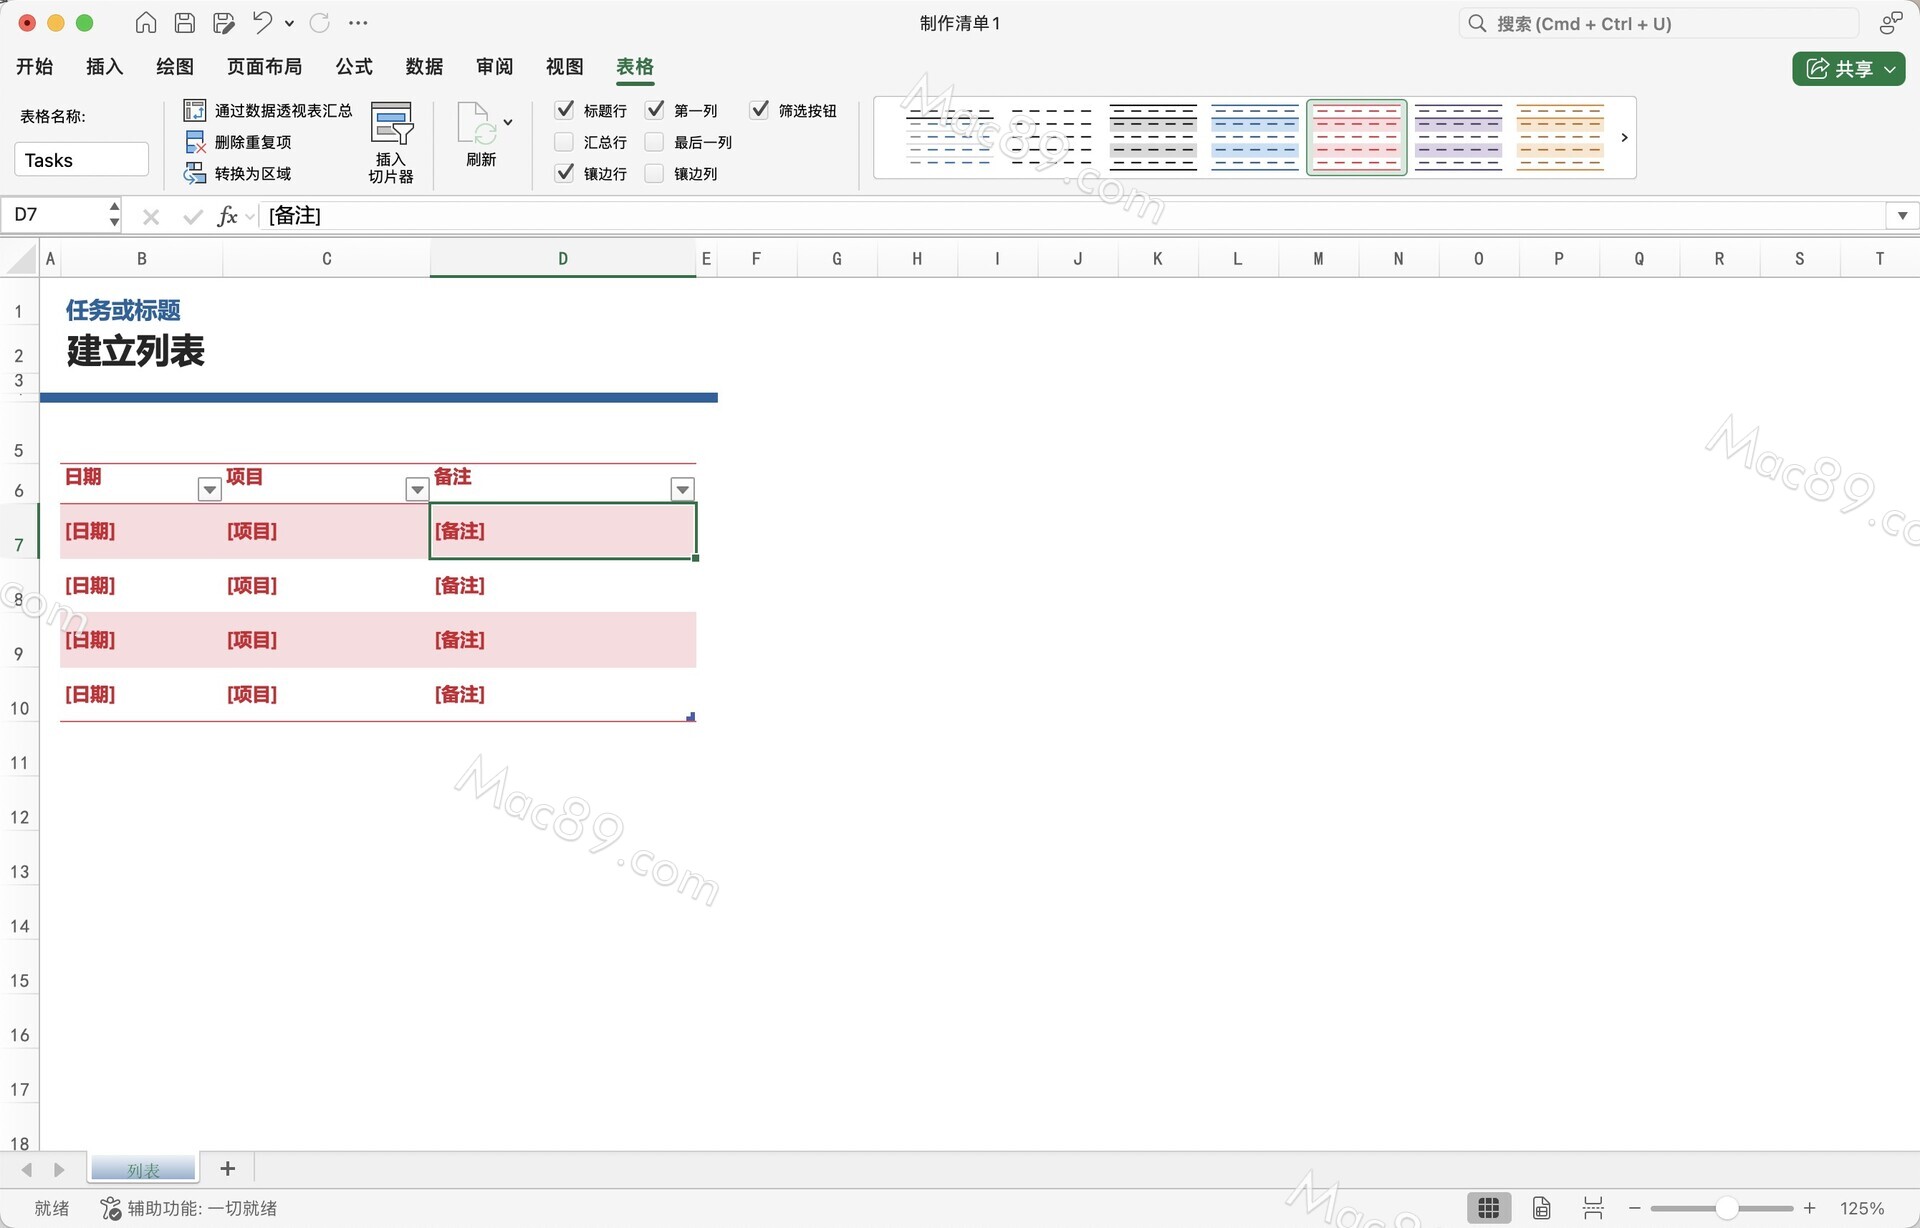This screenshot has height=1228, width=1920.
Task: Enable Banded Columns (镶边列) checkbox
Action: (x=655, y=174)
